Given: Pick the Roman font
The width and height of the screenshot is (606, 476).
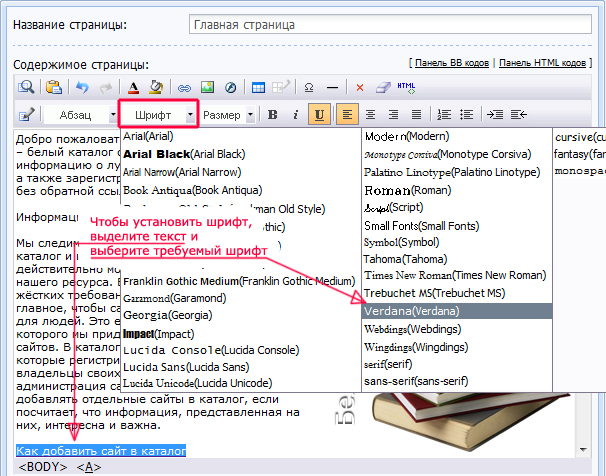Looking at the screenshot, I should [x=408, y=190].
